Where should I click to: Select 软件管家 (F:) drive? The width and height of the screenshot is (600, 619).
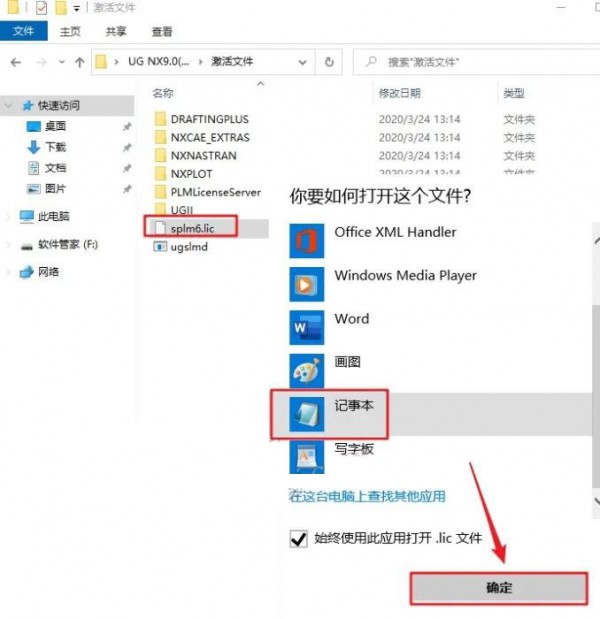[x=68, y=244]
